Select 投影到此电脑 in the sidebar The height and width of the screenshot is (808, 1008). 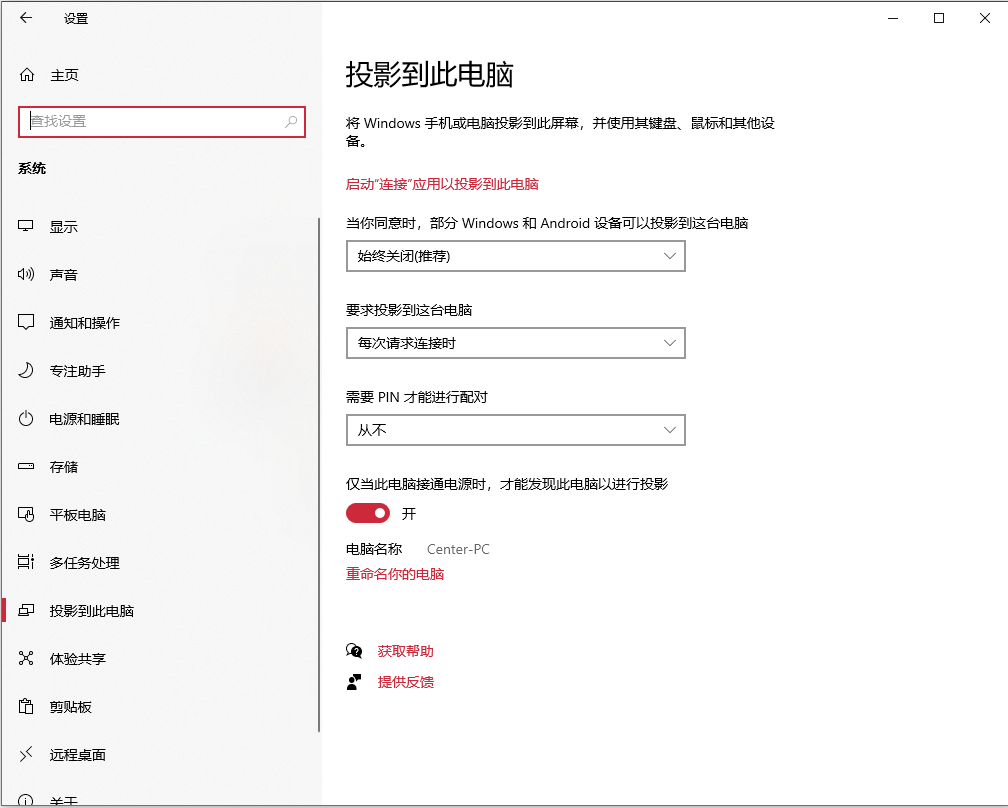tap(92, 611)
